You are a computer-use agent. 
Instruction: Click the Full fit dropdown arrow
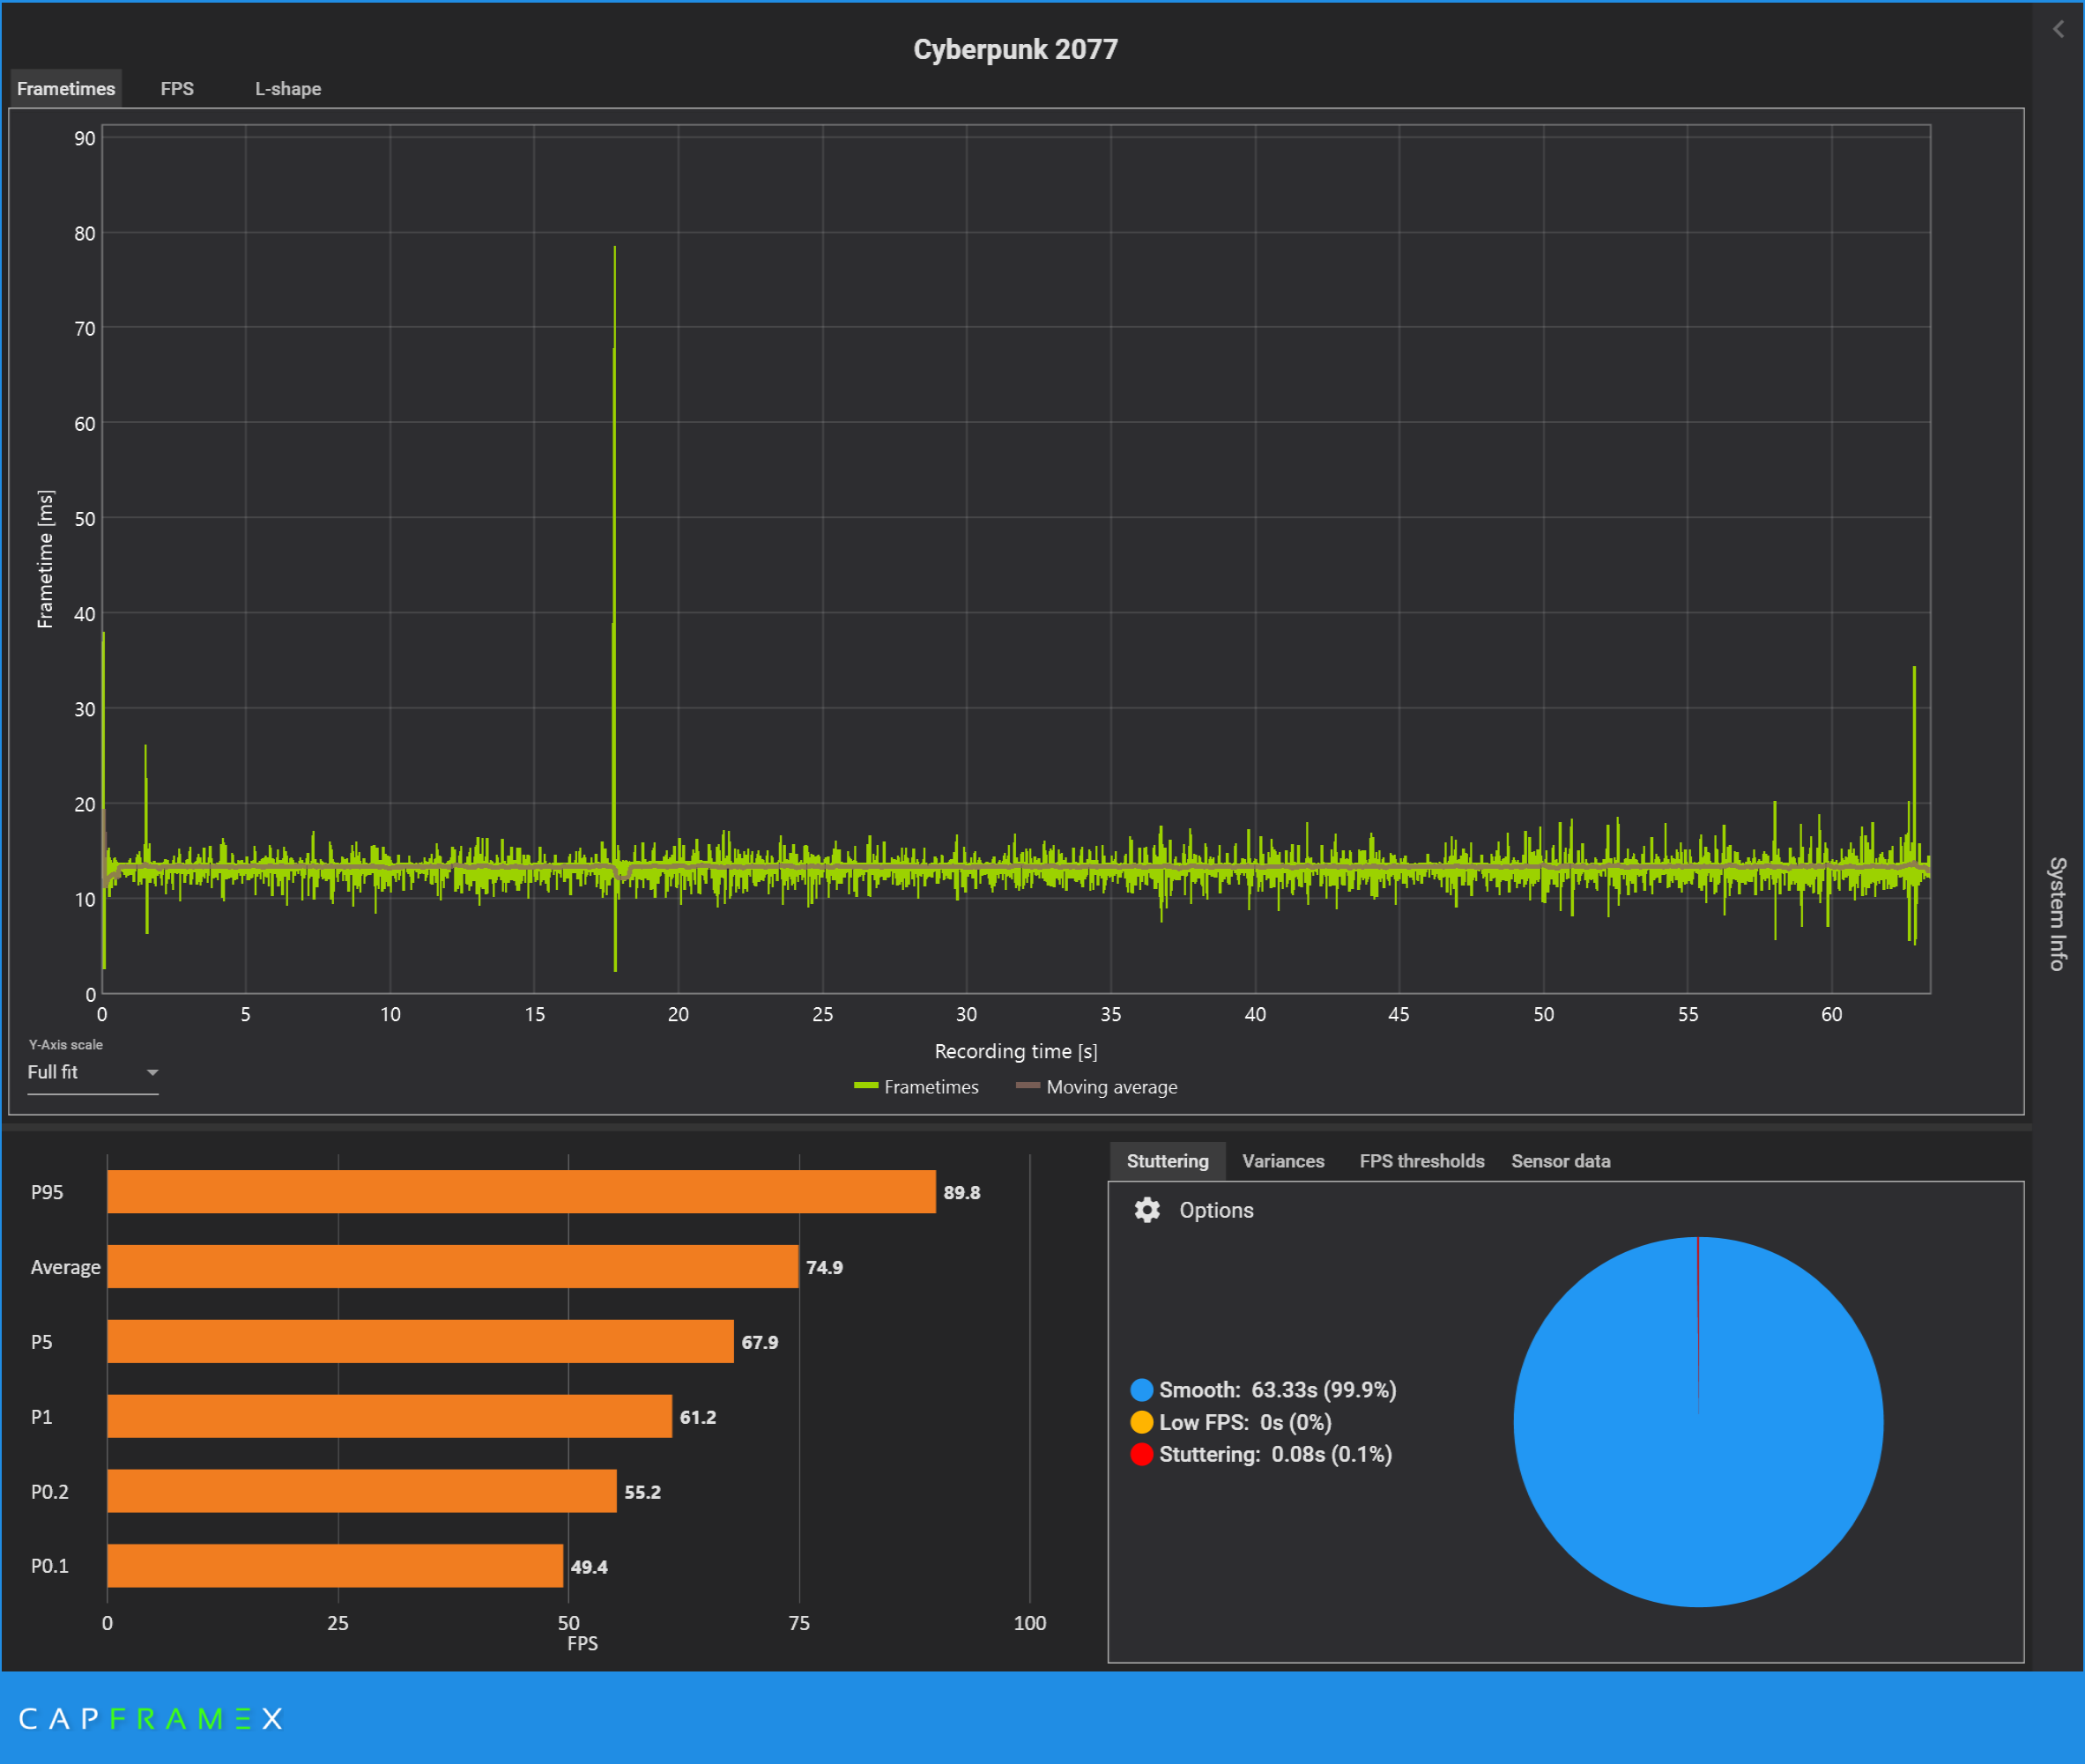(x=152, y=1072)
